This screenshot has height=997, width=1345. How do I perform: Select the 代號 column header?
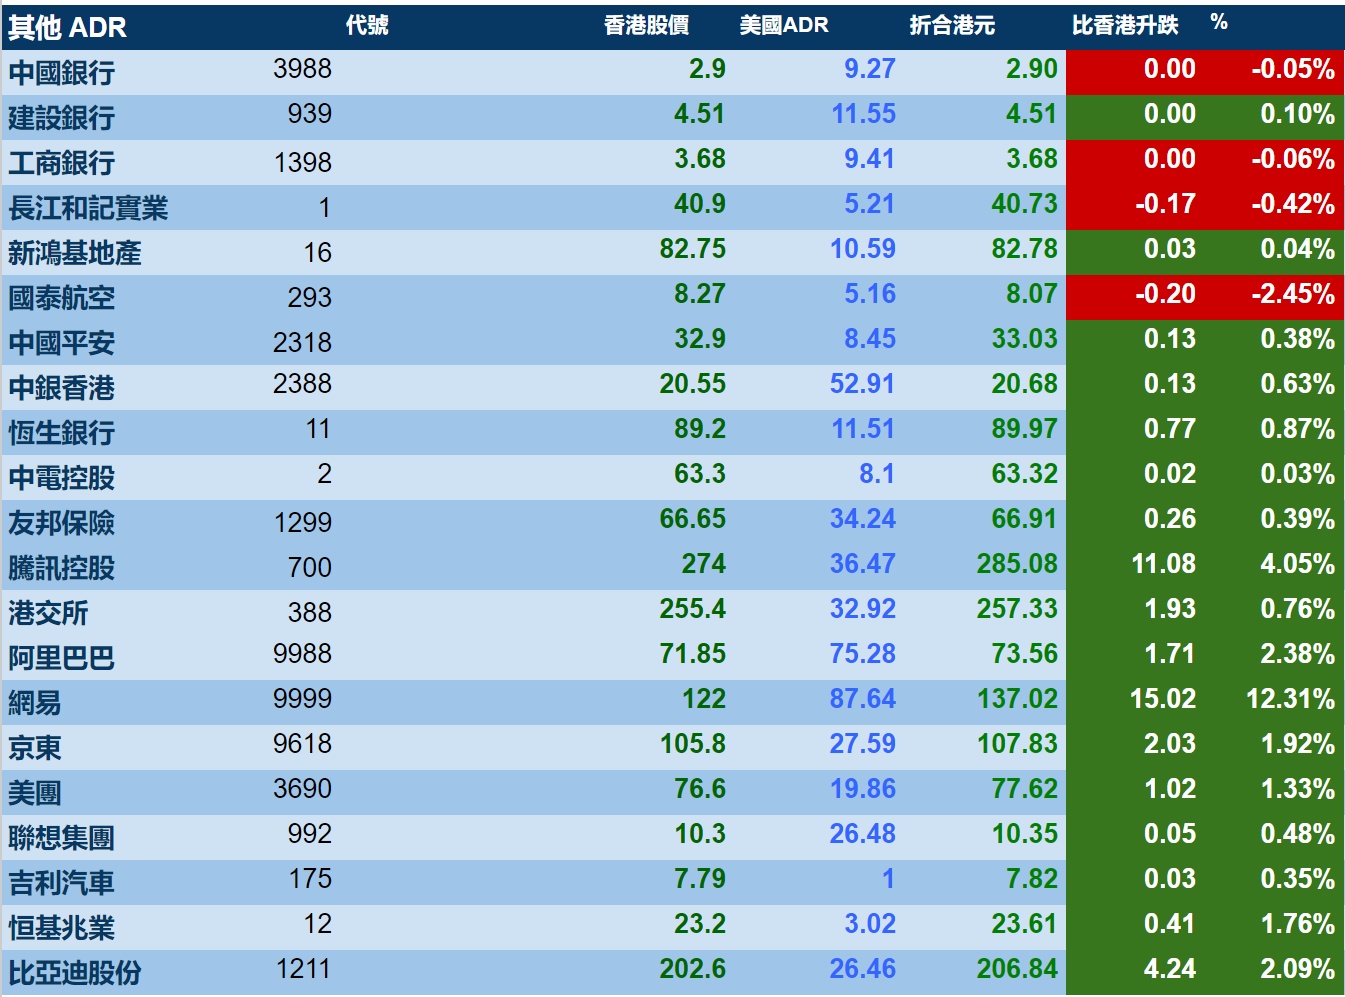coord(367,25)
